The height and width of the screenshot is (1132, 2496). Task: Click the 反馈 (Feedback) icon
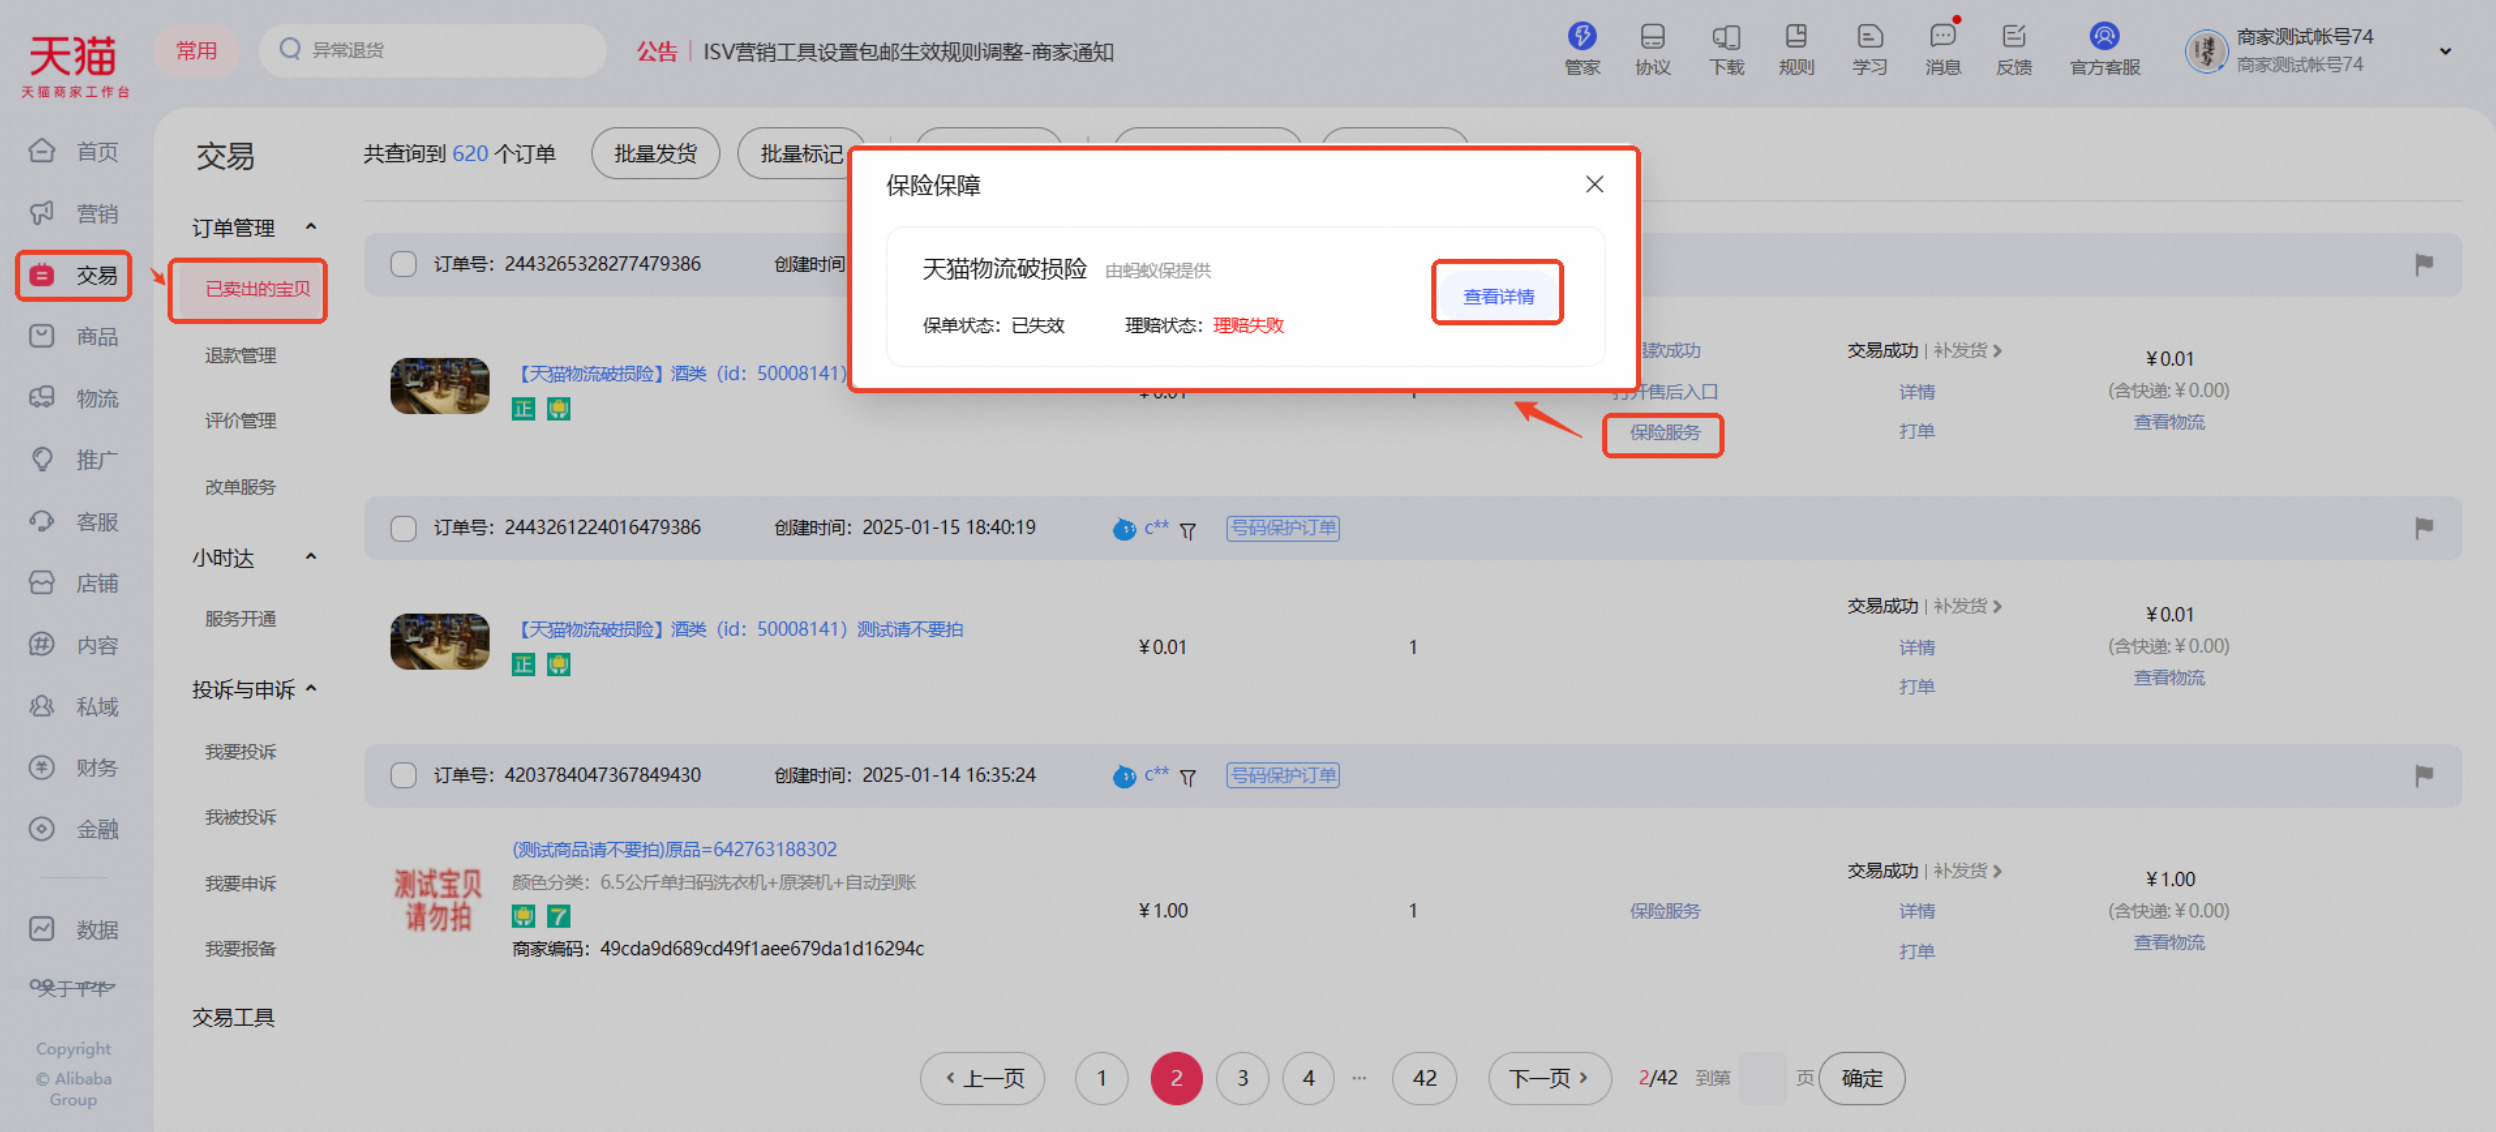pos(2013,48)
